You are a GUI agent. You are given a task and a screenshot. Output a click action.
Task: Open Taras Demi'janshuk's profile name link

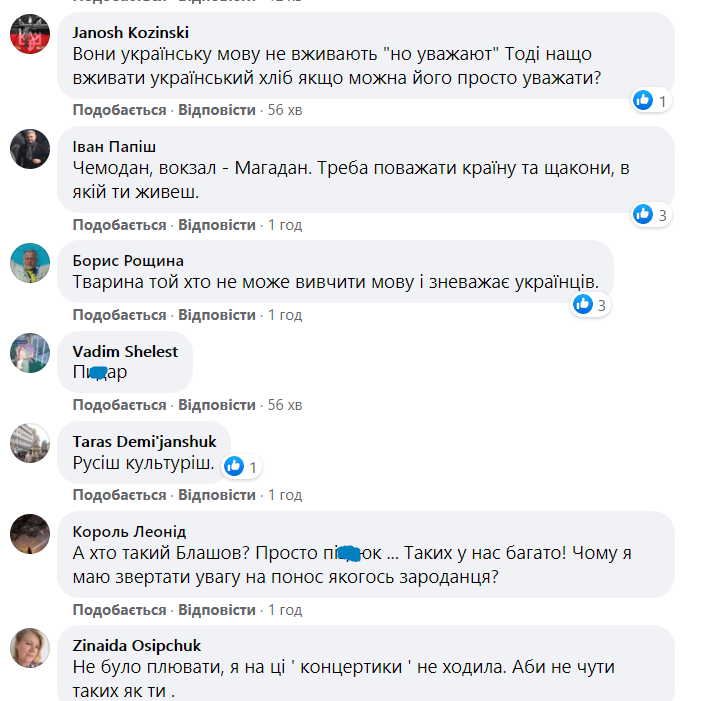(145, 441)
